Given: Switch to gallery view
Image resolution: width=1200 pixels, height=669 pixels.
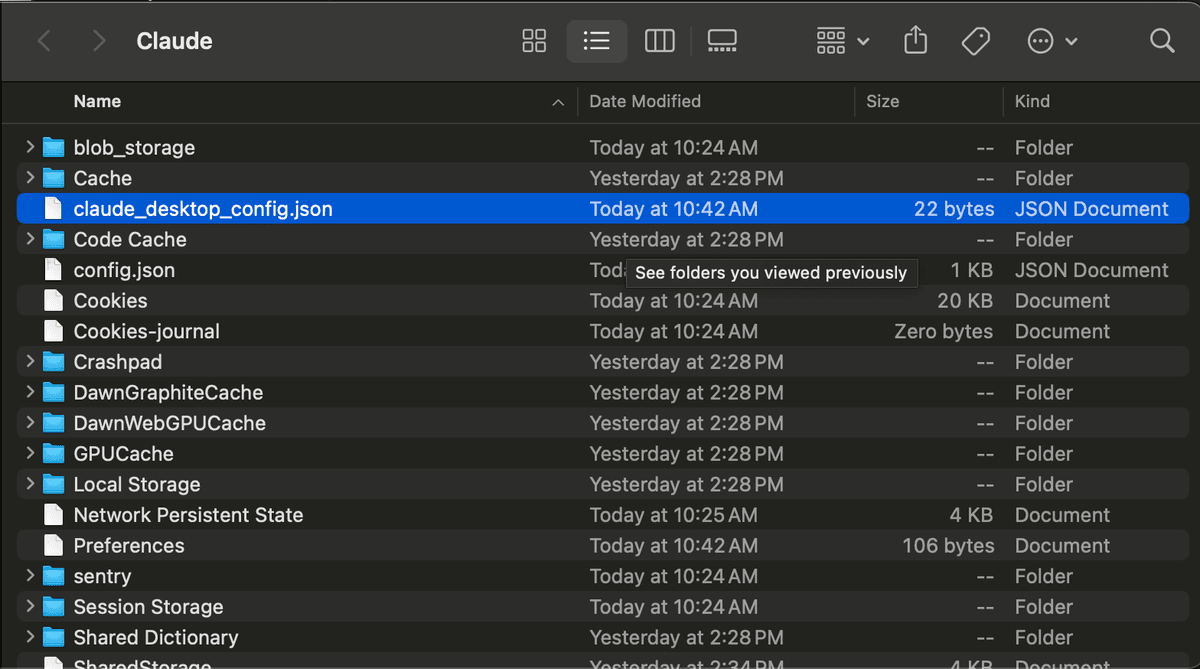Looking at the screenshot, I should [x=722, y=41].
